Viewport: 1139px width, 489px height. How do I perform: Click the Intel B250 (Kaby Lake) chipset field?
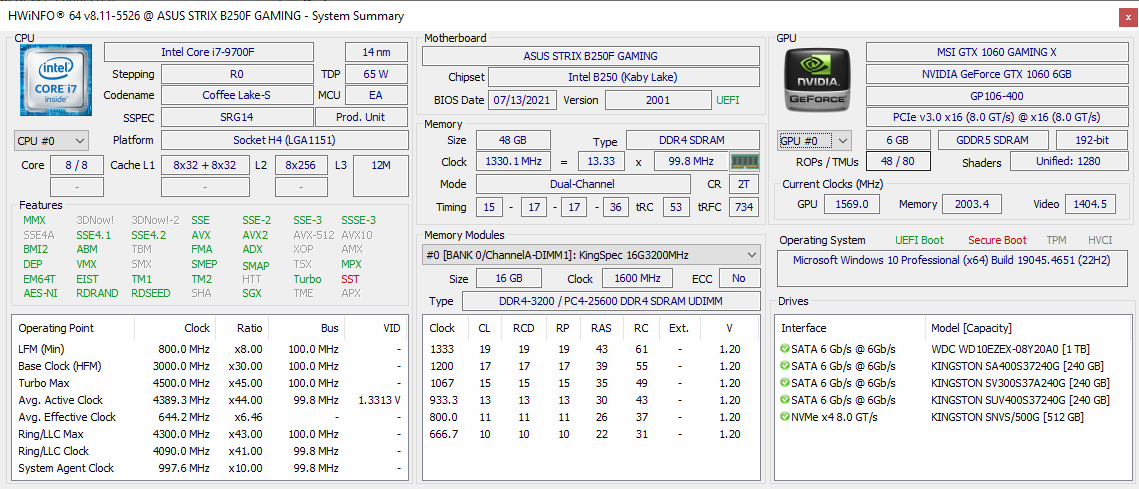point(624,77)
